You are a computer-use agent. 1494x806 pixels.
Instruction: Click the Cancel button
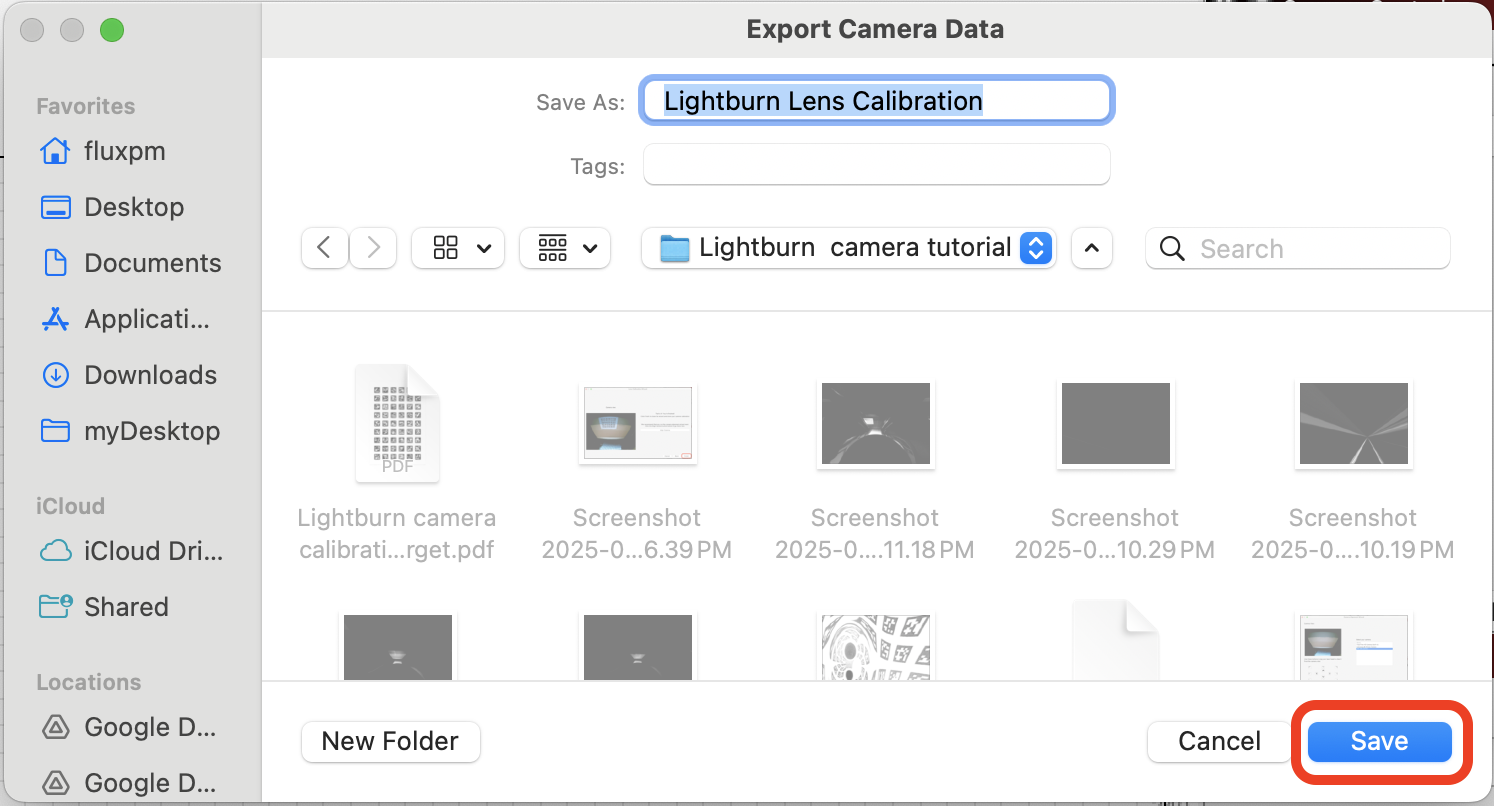[x=1219, y=741]
